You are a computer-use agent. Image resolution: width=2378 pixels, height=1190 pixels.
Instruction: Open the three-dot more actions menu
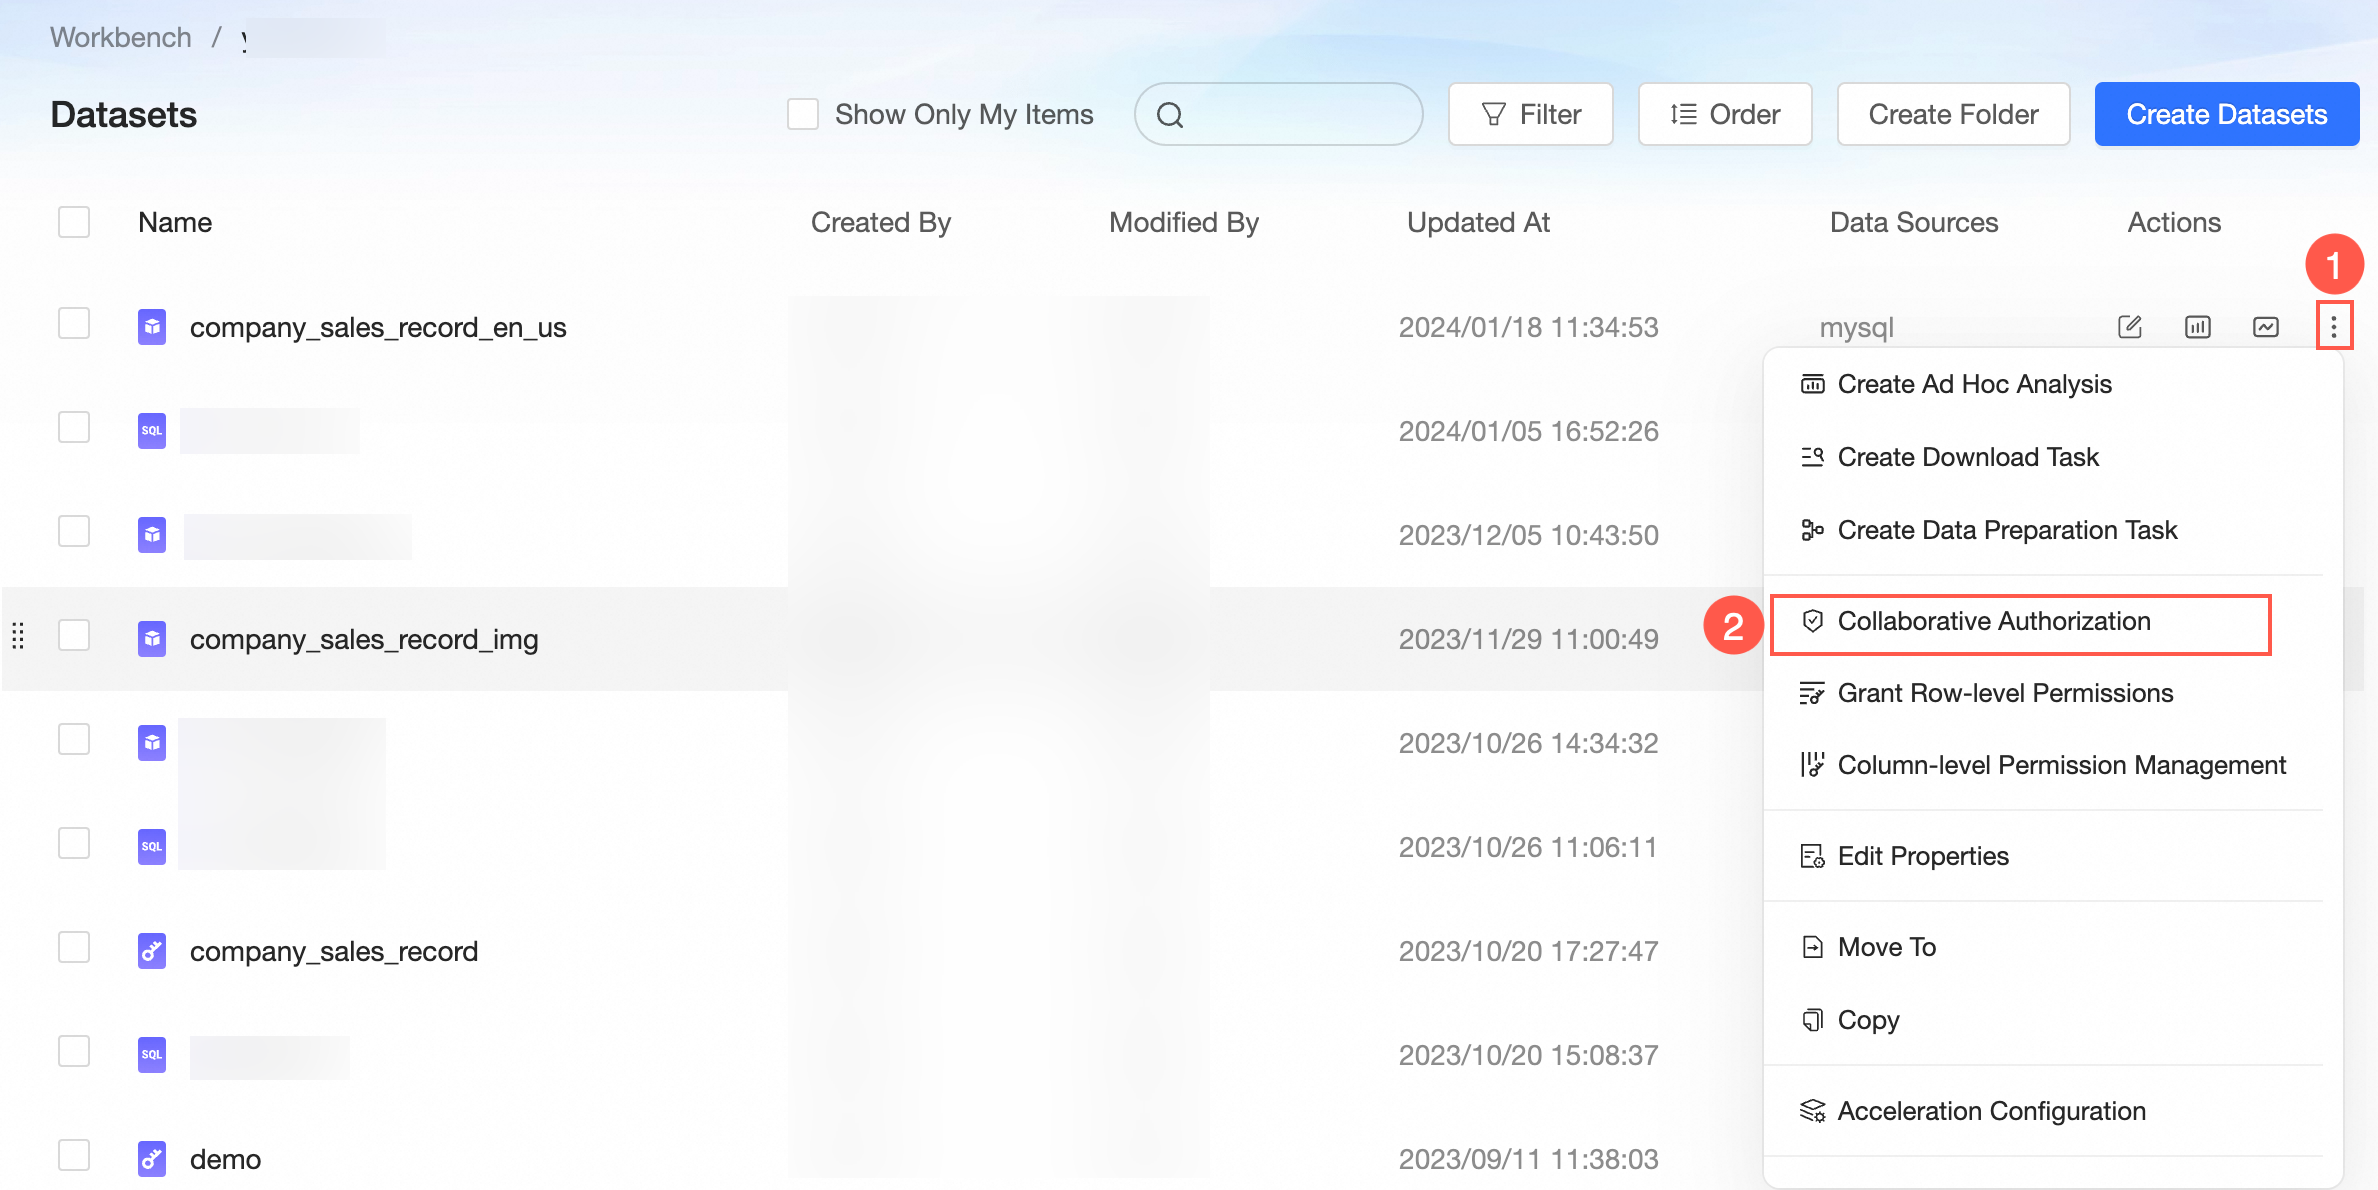[x=2333, y=327]
